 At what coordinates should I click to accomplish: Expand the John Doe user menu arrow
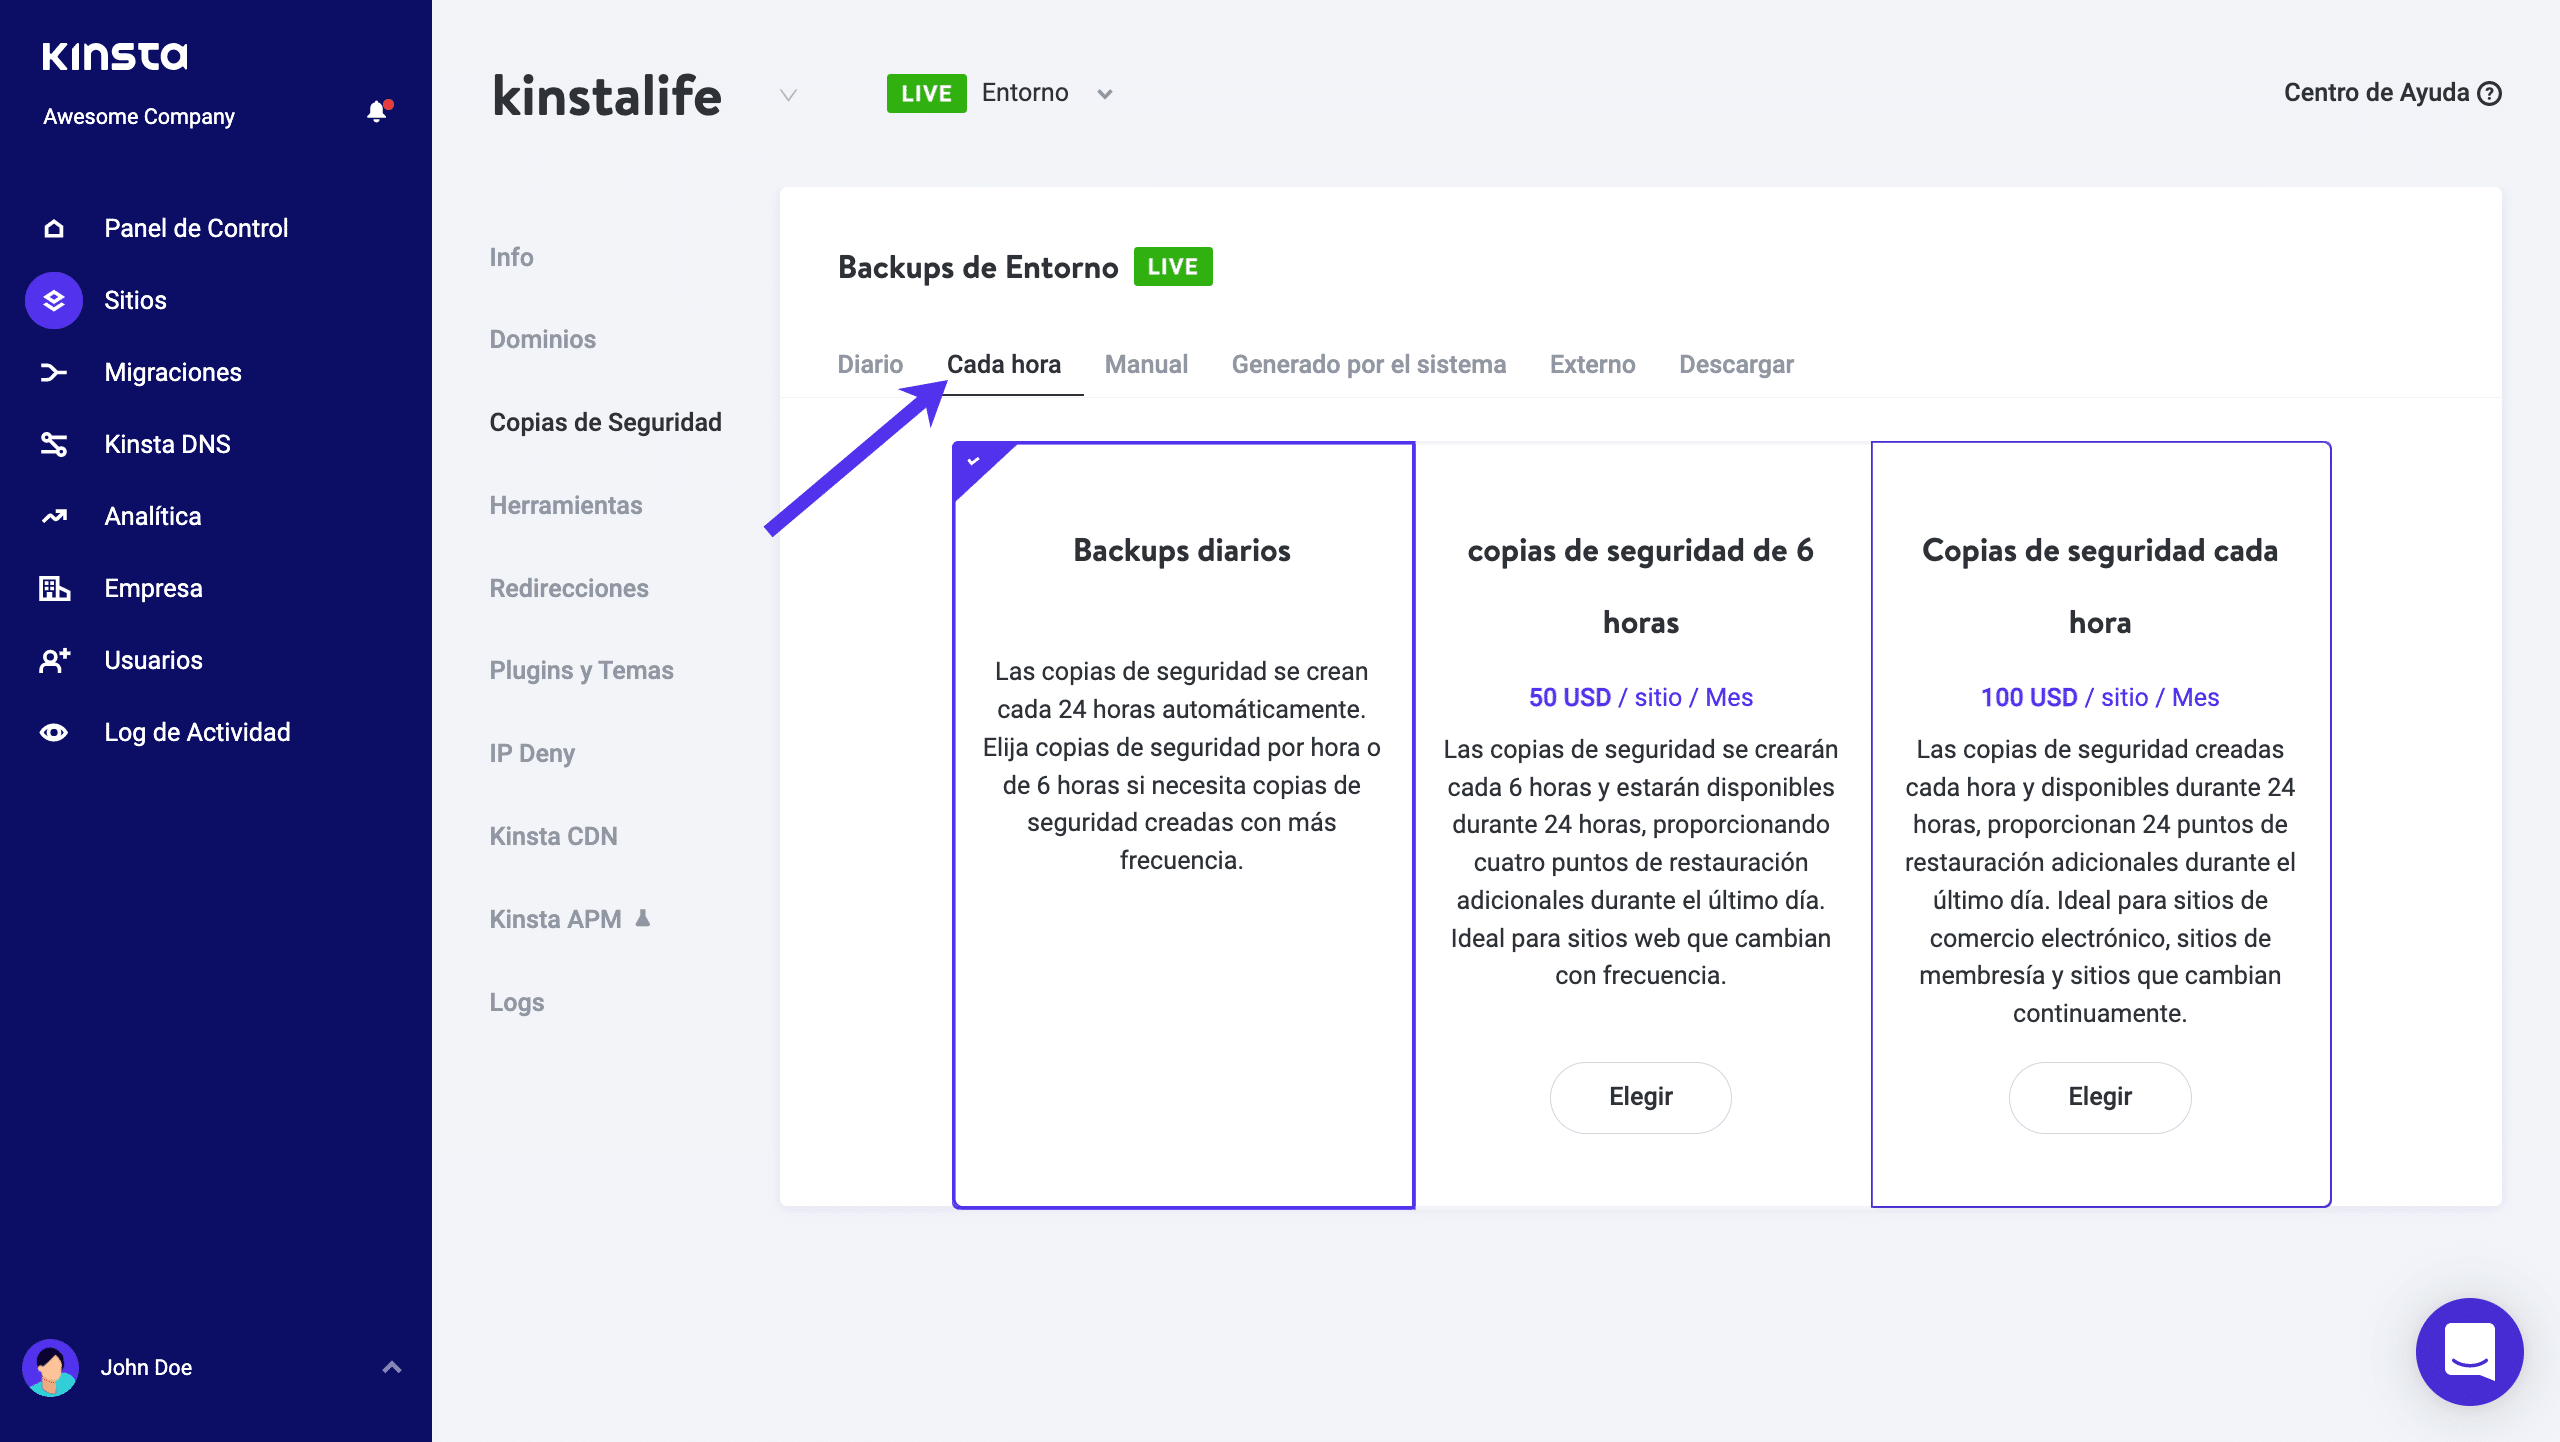pos(392,1367)
